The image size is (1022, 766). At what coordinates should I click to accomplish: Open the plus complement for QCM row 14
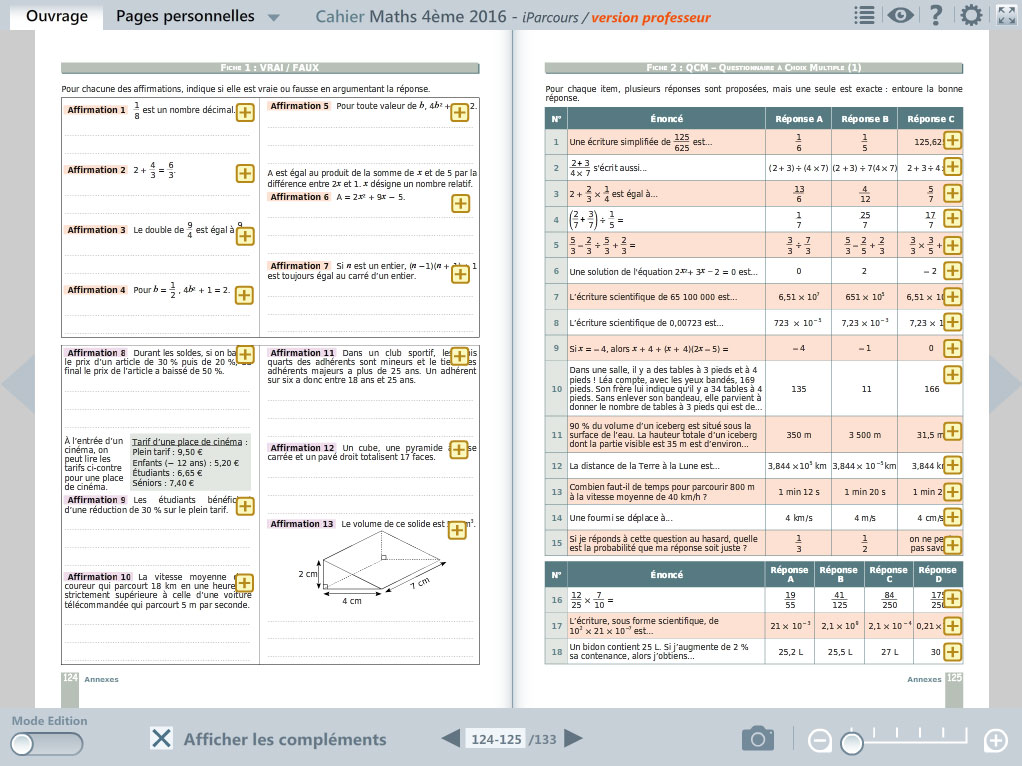[952, 518]
